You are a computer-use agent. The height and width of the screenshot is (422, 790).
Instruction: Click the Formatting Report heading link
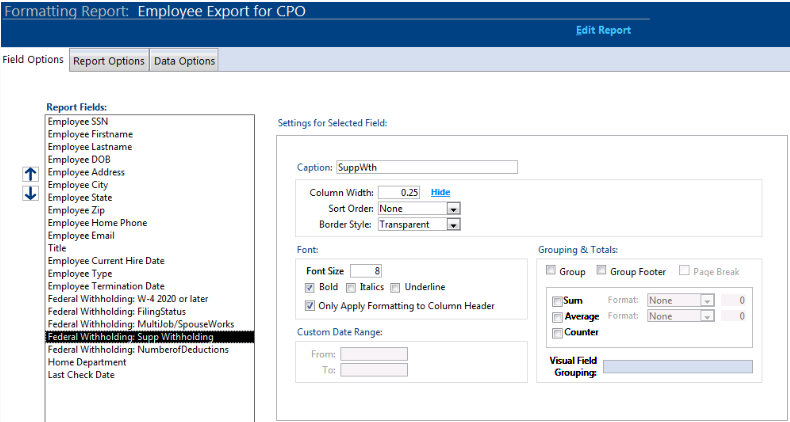67,12
